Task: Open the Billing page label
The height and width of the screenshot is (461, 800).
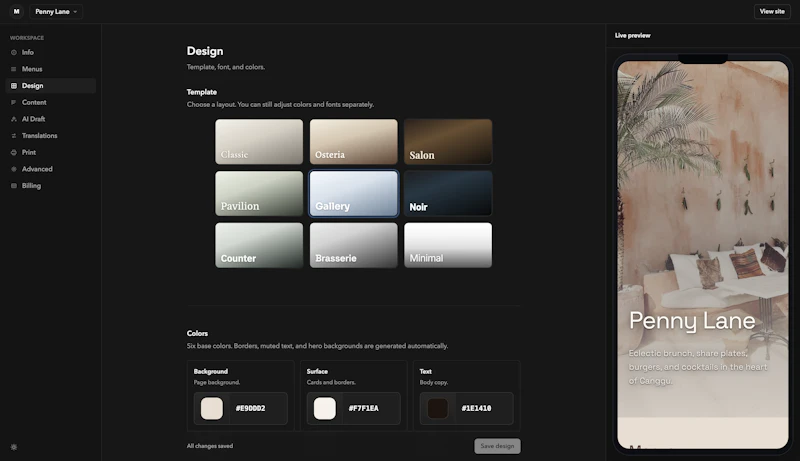Action: pyautogui.click(x=32, y=186)
